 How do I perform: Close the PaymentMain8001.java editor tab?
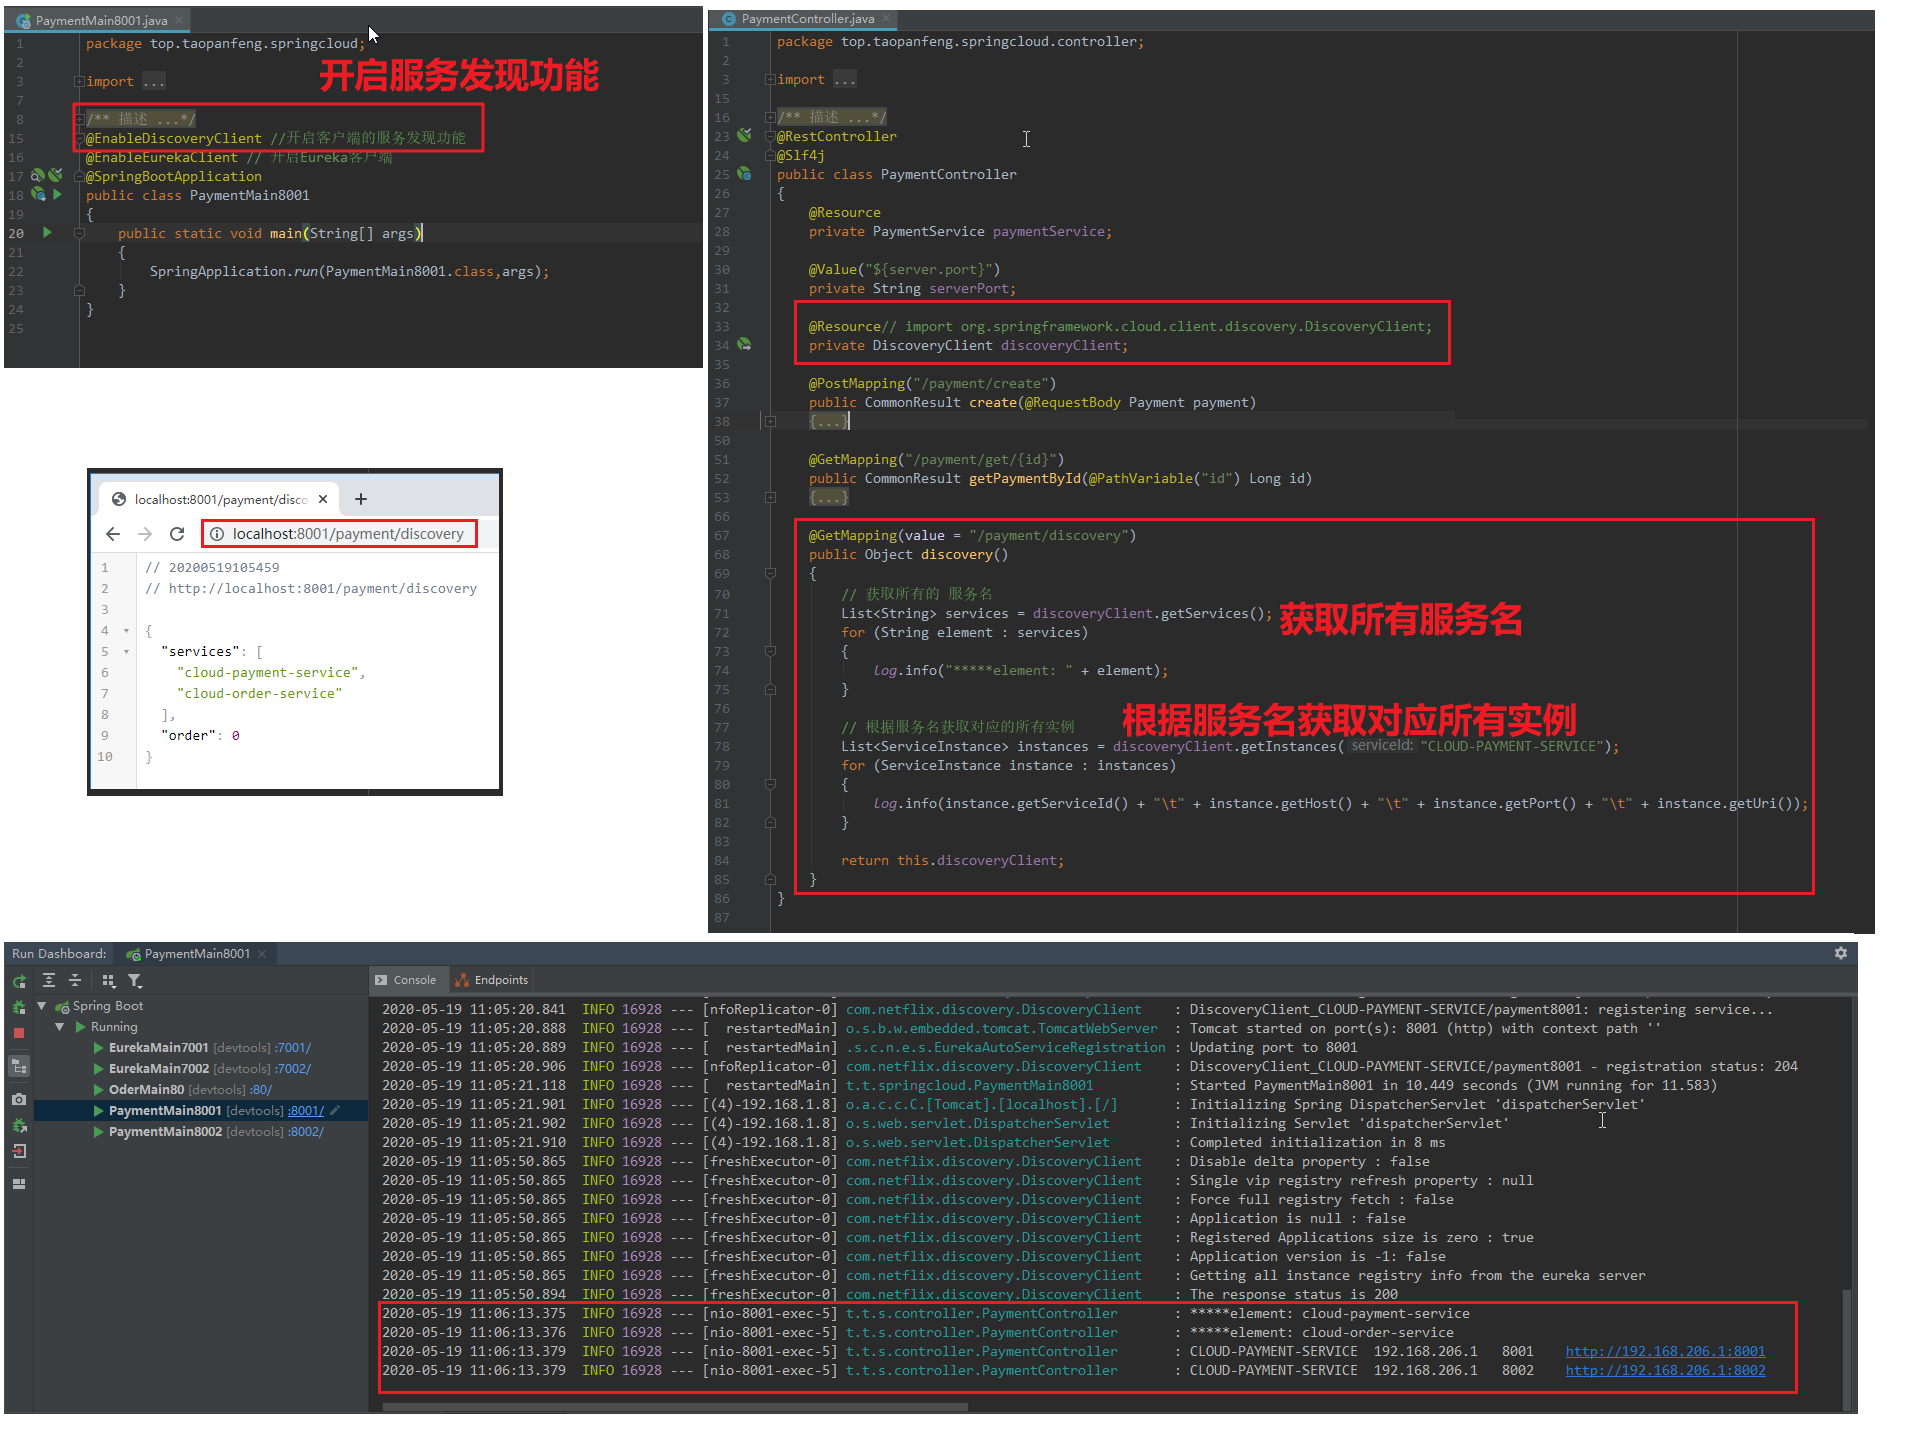point(179,21)
